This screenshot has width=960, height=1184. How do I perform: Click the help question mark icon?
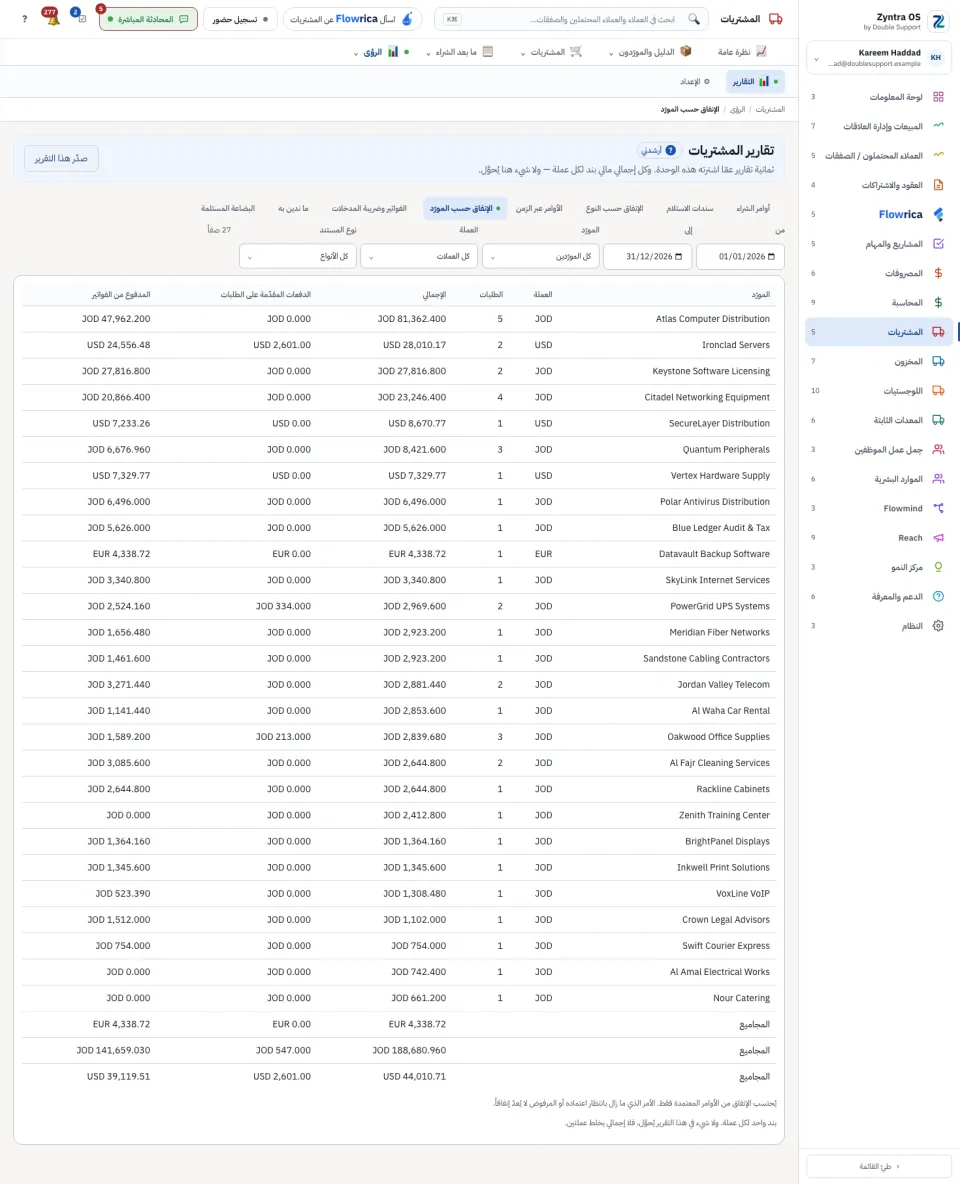coord(24,19)
